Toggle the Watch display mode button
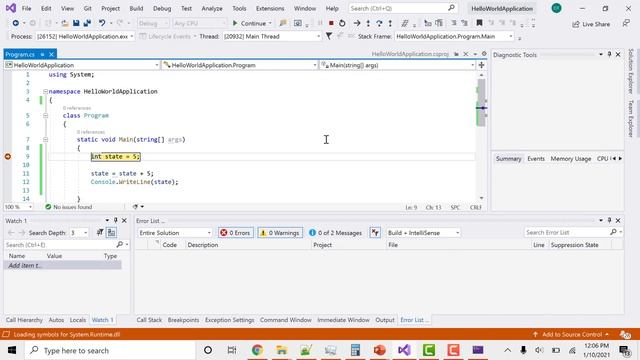Viewport: 640px width, 360px height. click(x=111, y=233)
